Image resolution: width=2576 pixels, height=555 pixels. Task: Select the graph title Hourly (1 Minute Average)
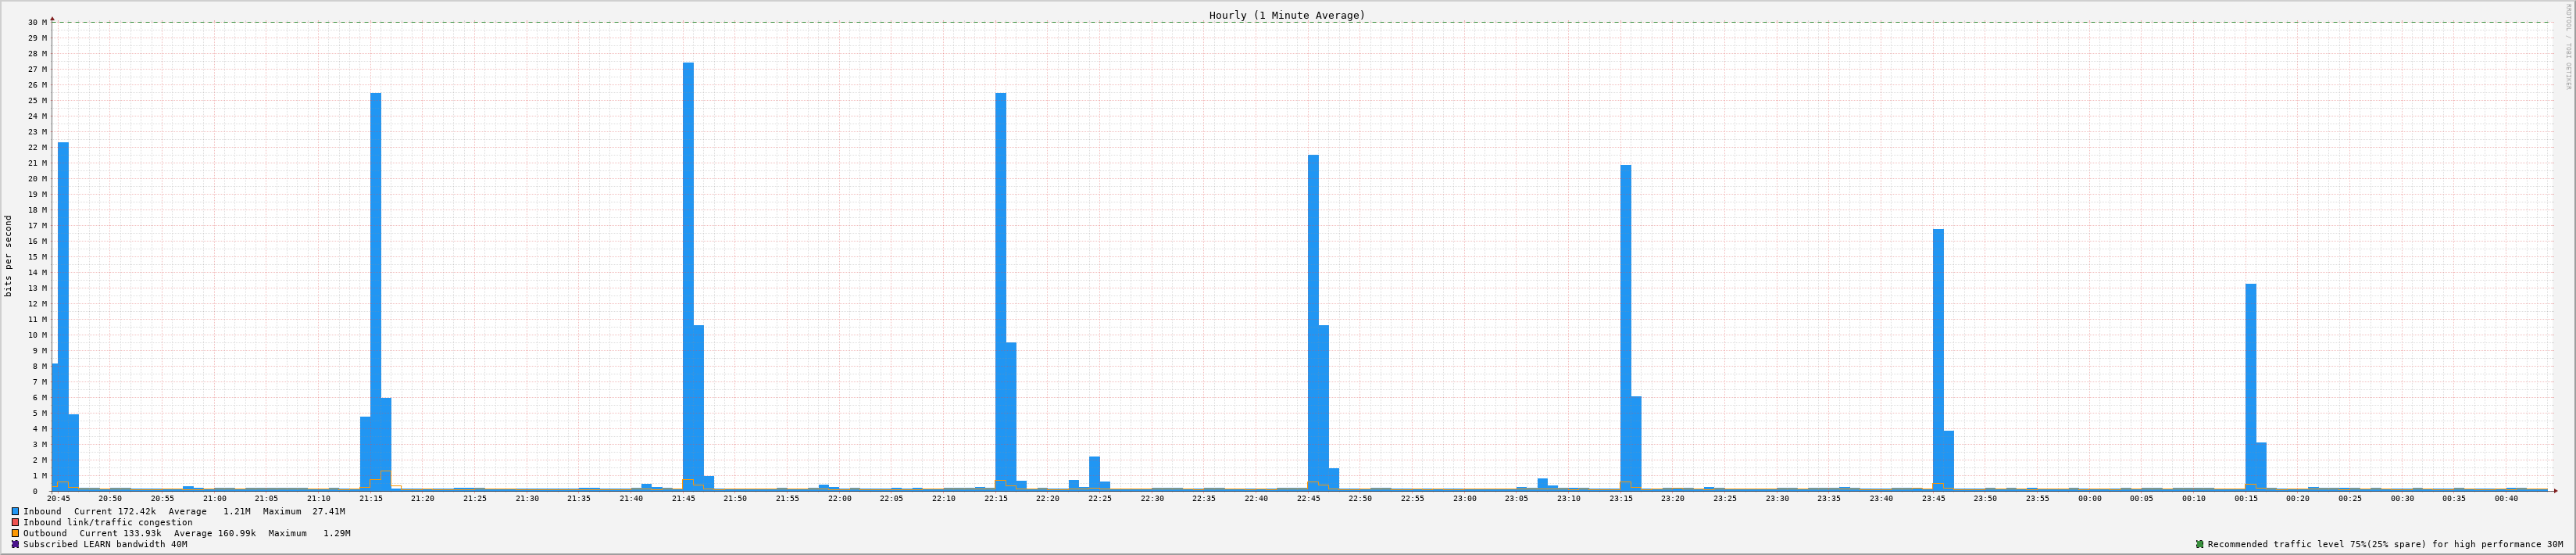(1286, 15)
